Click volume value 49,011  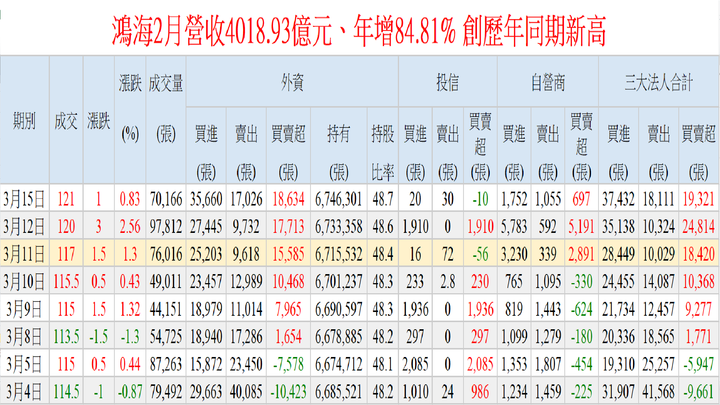click(166, 281)
